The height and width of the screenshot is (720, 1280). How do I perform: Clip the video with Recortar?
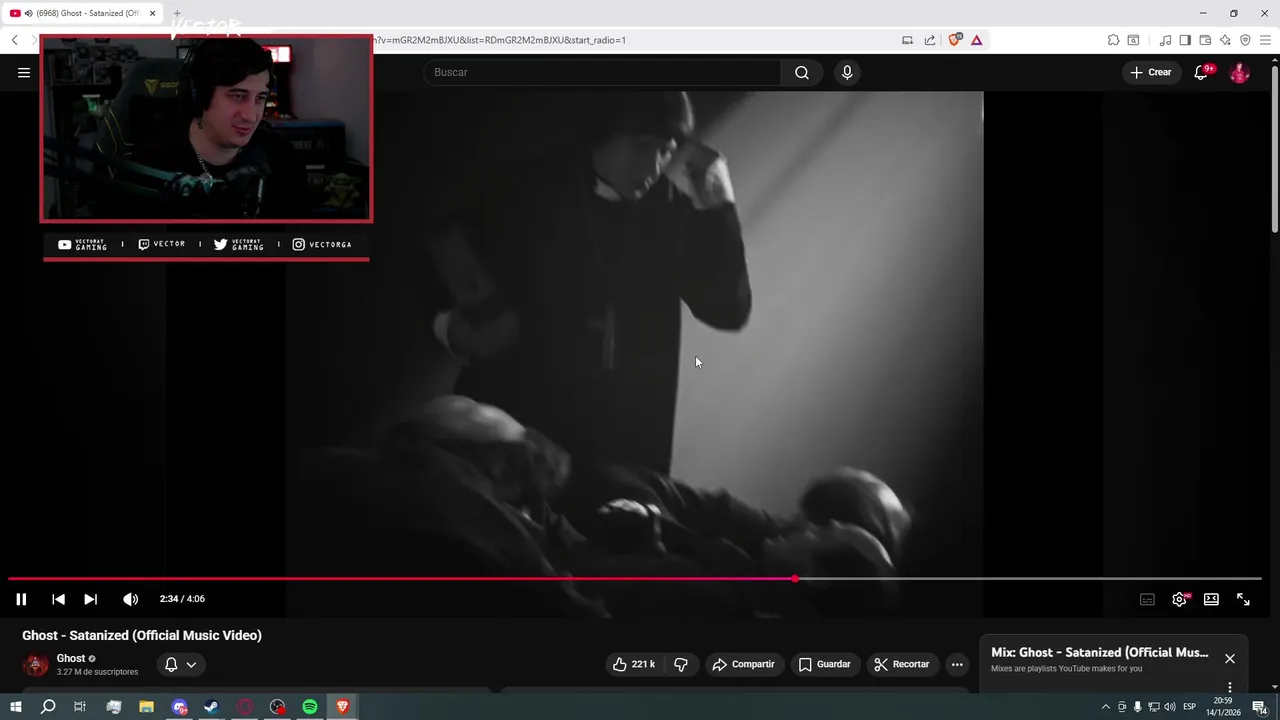(x=901, y=664)
